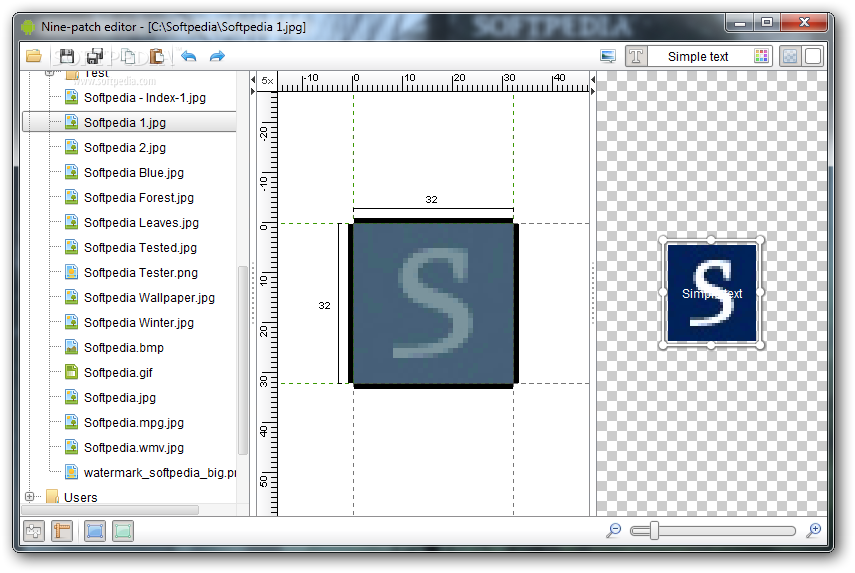
Task: Select Softpedia.wmv.jpg file
Action: point(134,448)
